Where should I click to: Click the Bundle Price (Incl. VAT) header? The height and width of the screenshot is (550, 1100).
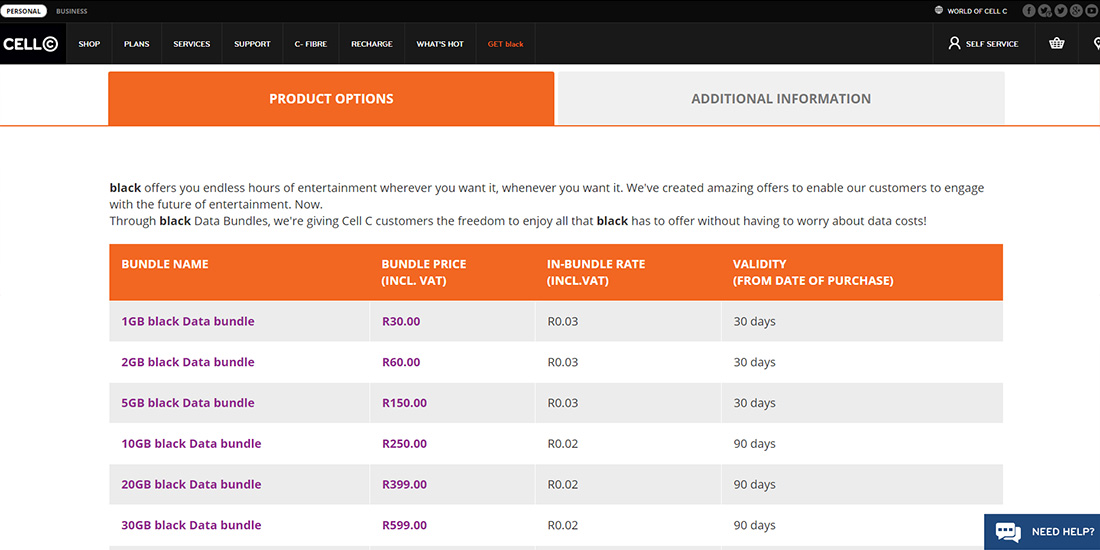pyautogui.click(x=424, y=272)
